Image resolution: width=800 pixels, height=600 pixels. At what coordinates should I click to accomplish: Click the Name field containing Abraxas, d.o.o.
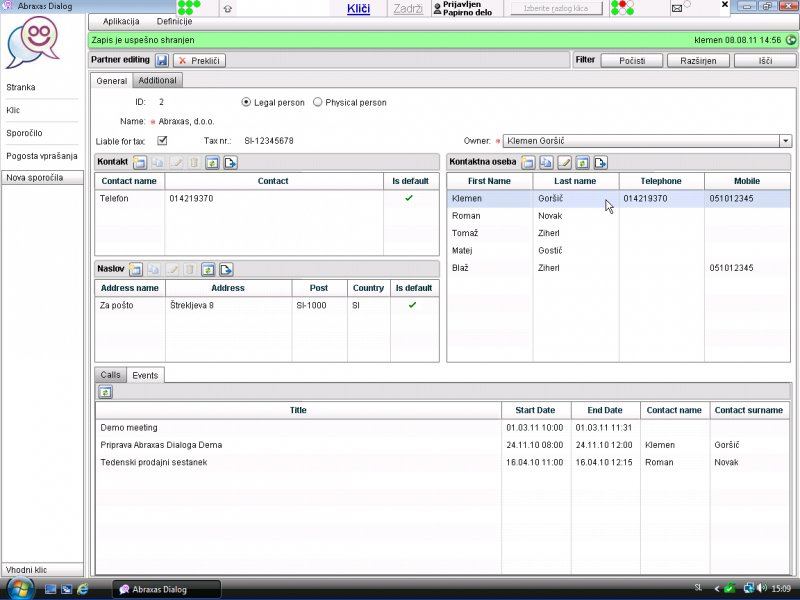pos(186,121)
